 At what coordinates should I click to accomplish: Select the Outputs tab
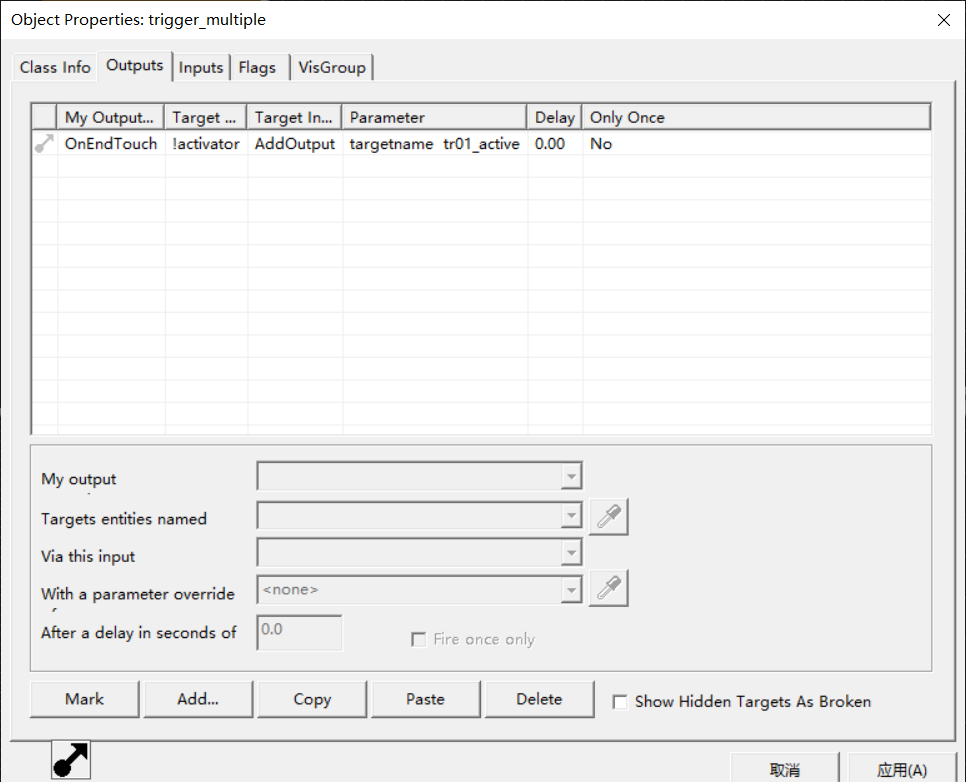coord(134,65)
